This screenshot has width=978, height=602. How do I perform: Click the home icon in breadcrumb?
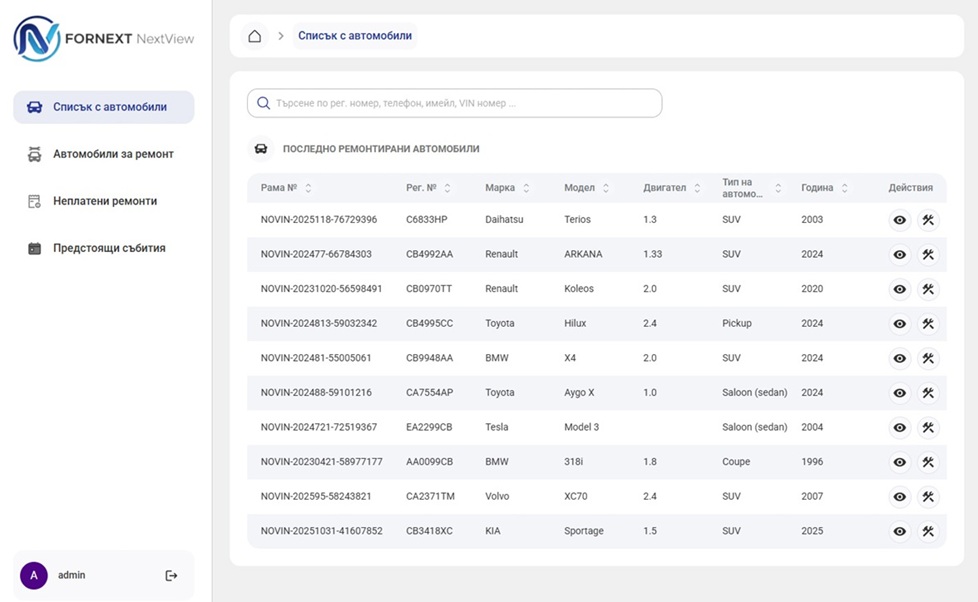click(x=254, y=36)
